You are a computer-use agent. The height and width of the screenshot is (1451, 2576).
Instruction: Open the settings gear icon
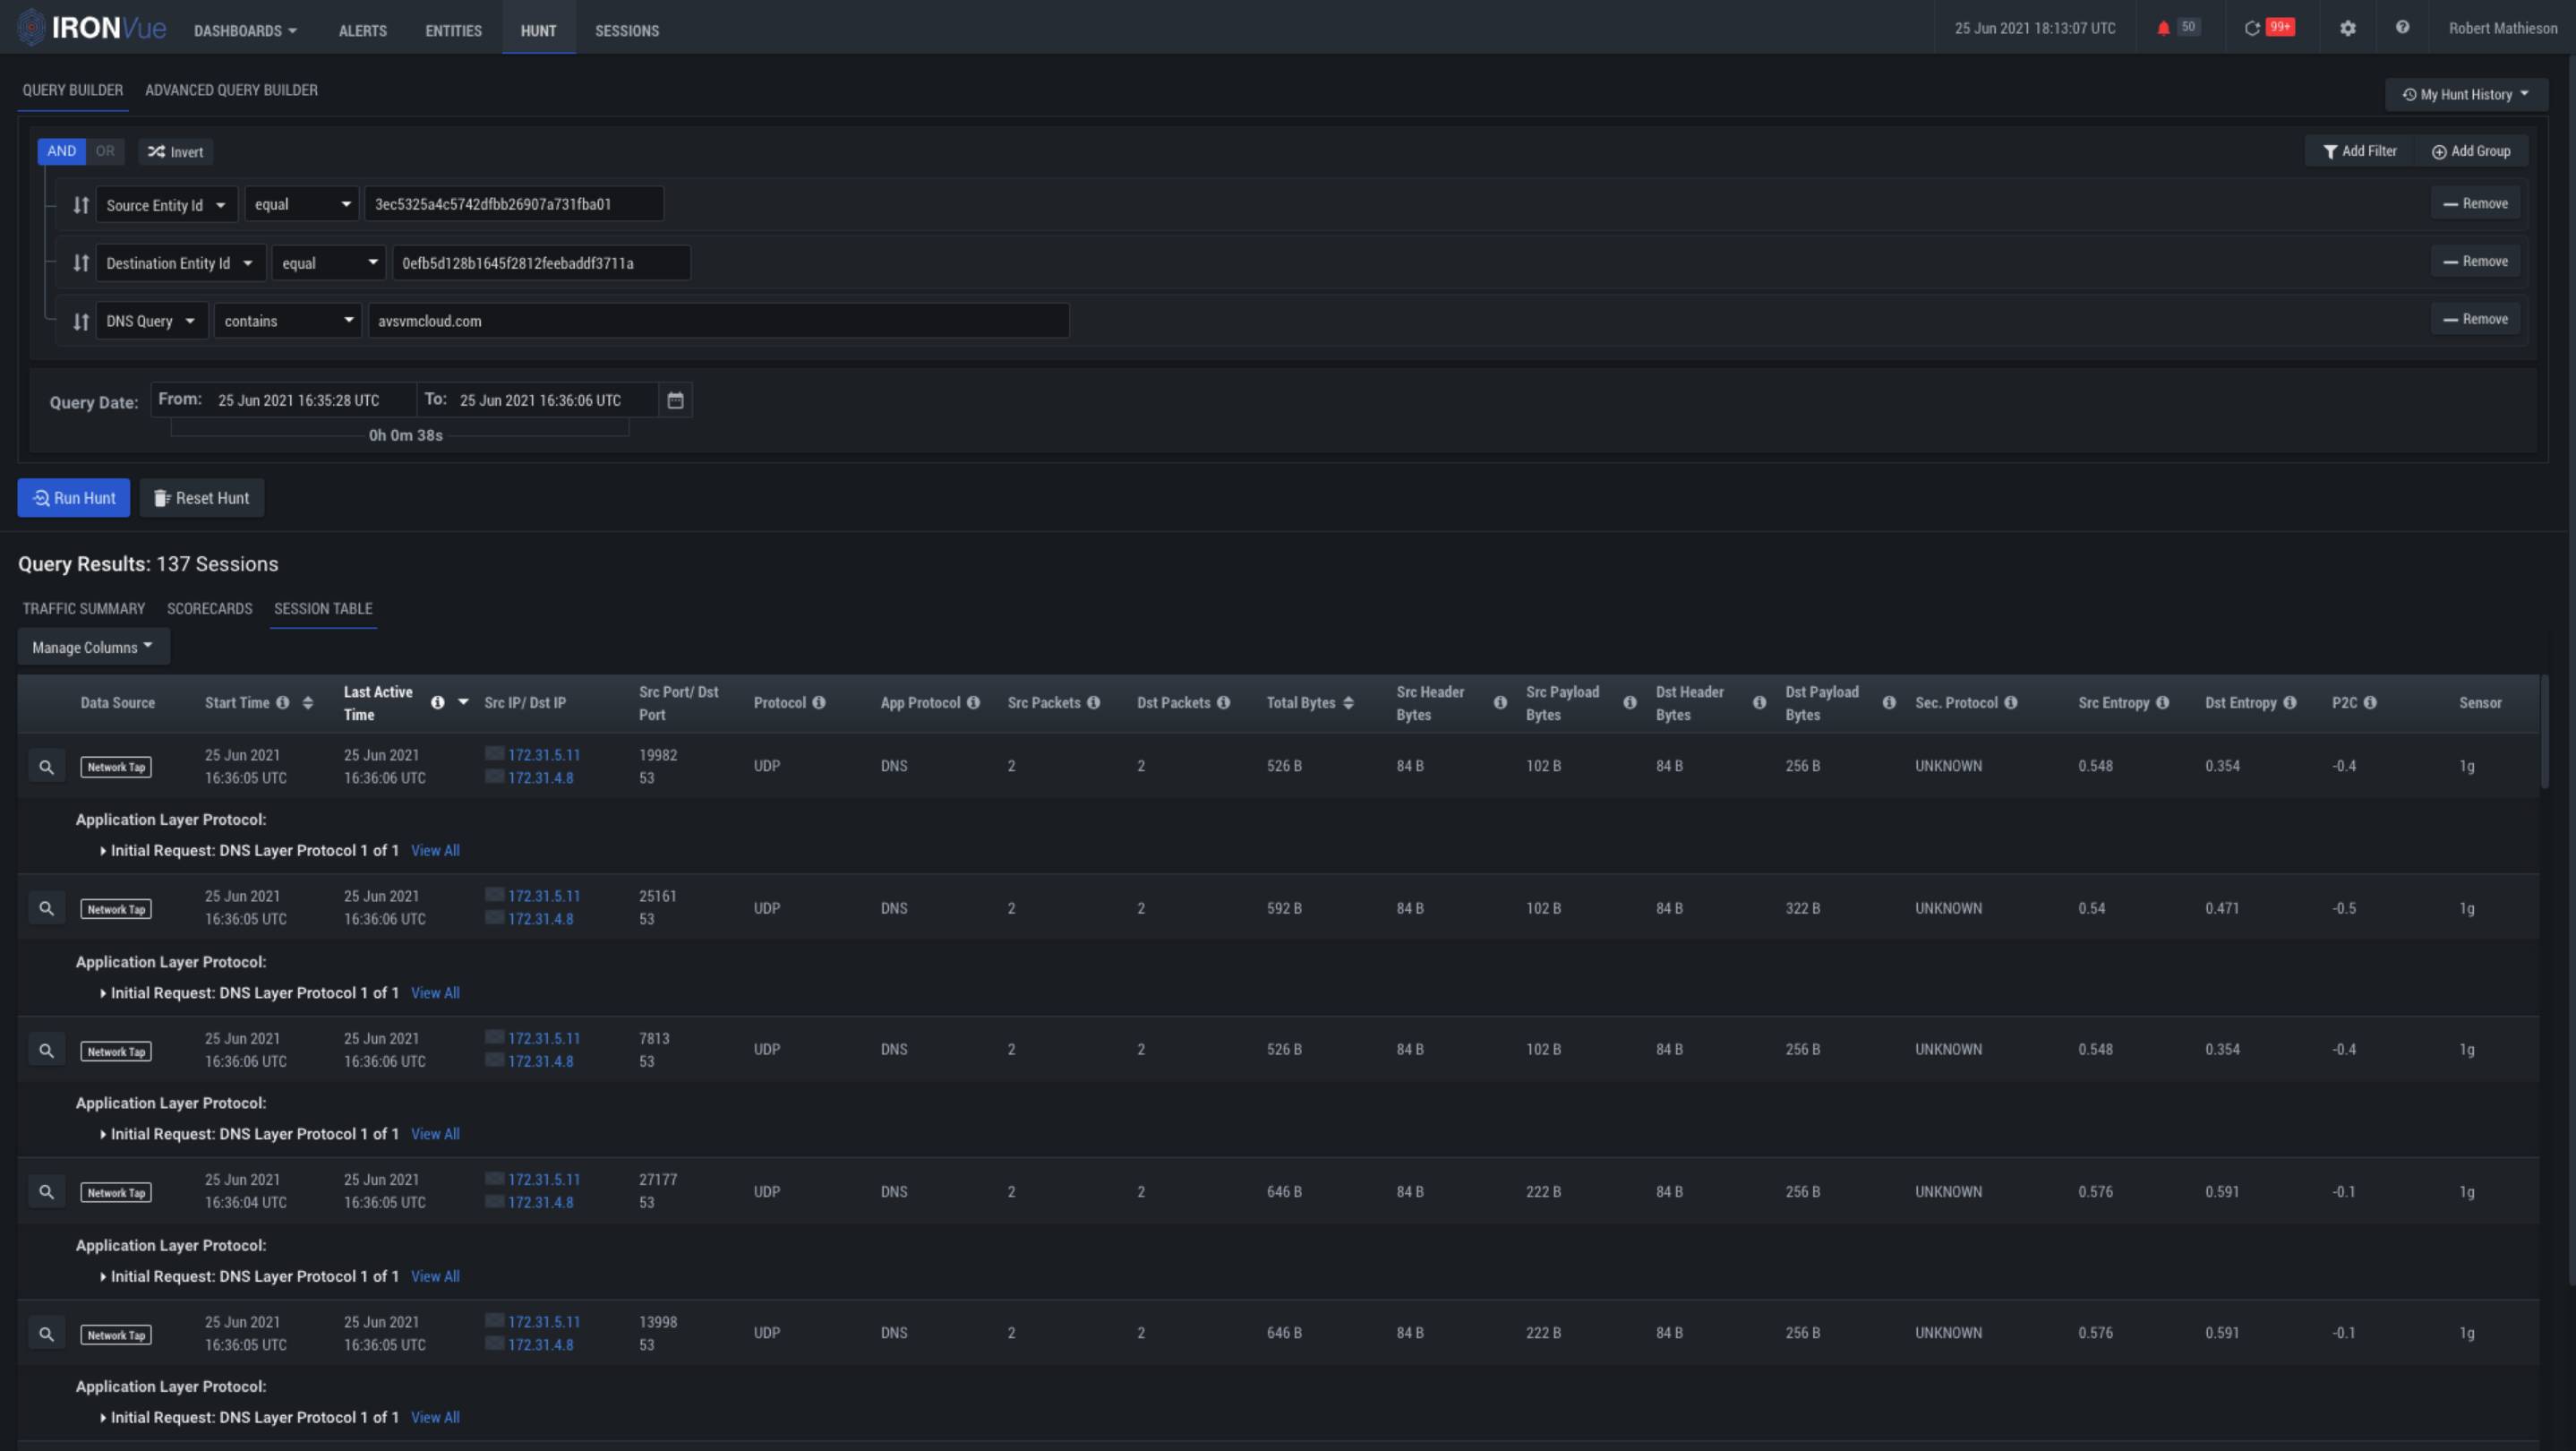click(x=2348, y=28)
